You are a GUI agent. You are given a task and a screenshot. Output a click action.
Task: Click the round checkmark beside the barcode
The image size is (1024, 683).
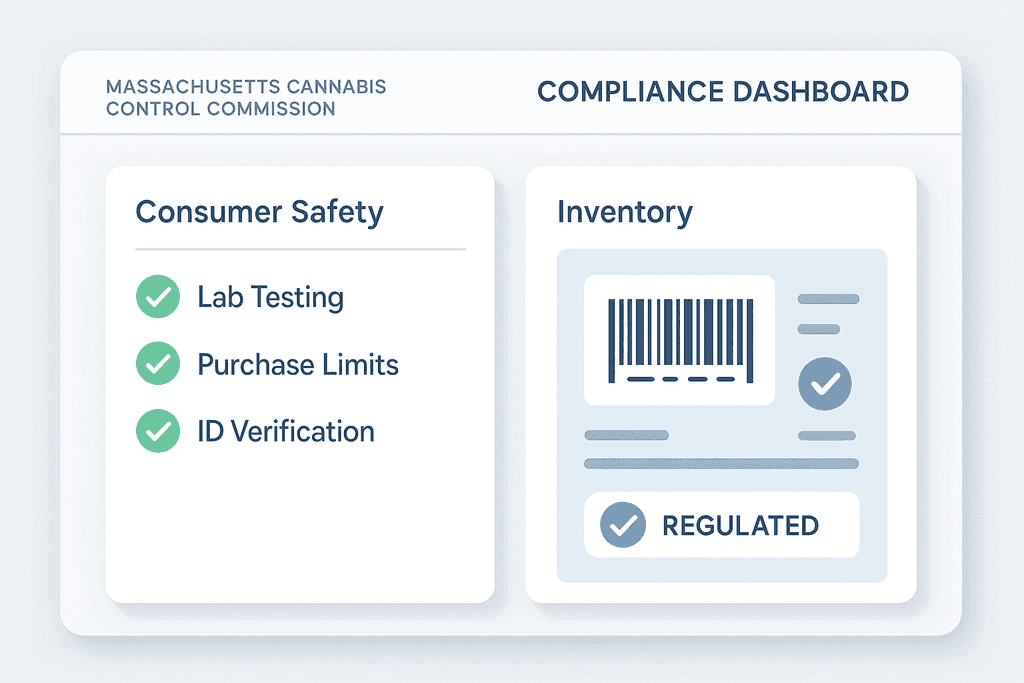point(826,384)
